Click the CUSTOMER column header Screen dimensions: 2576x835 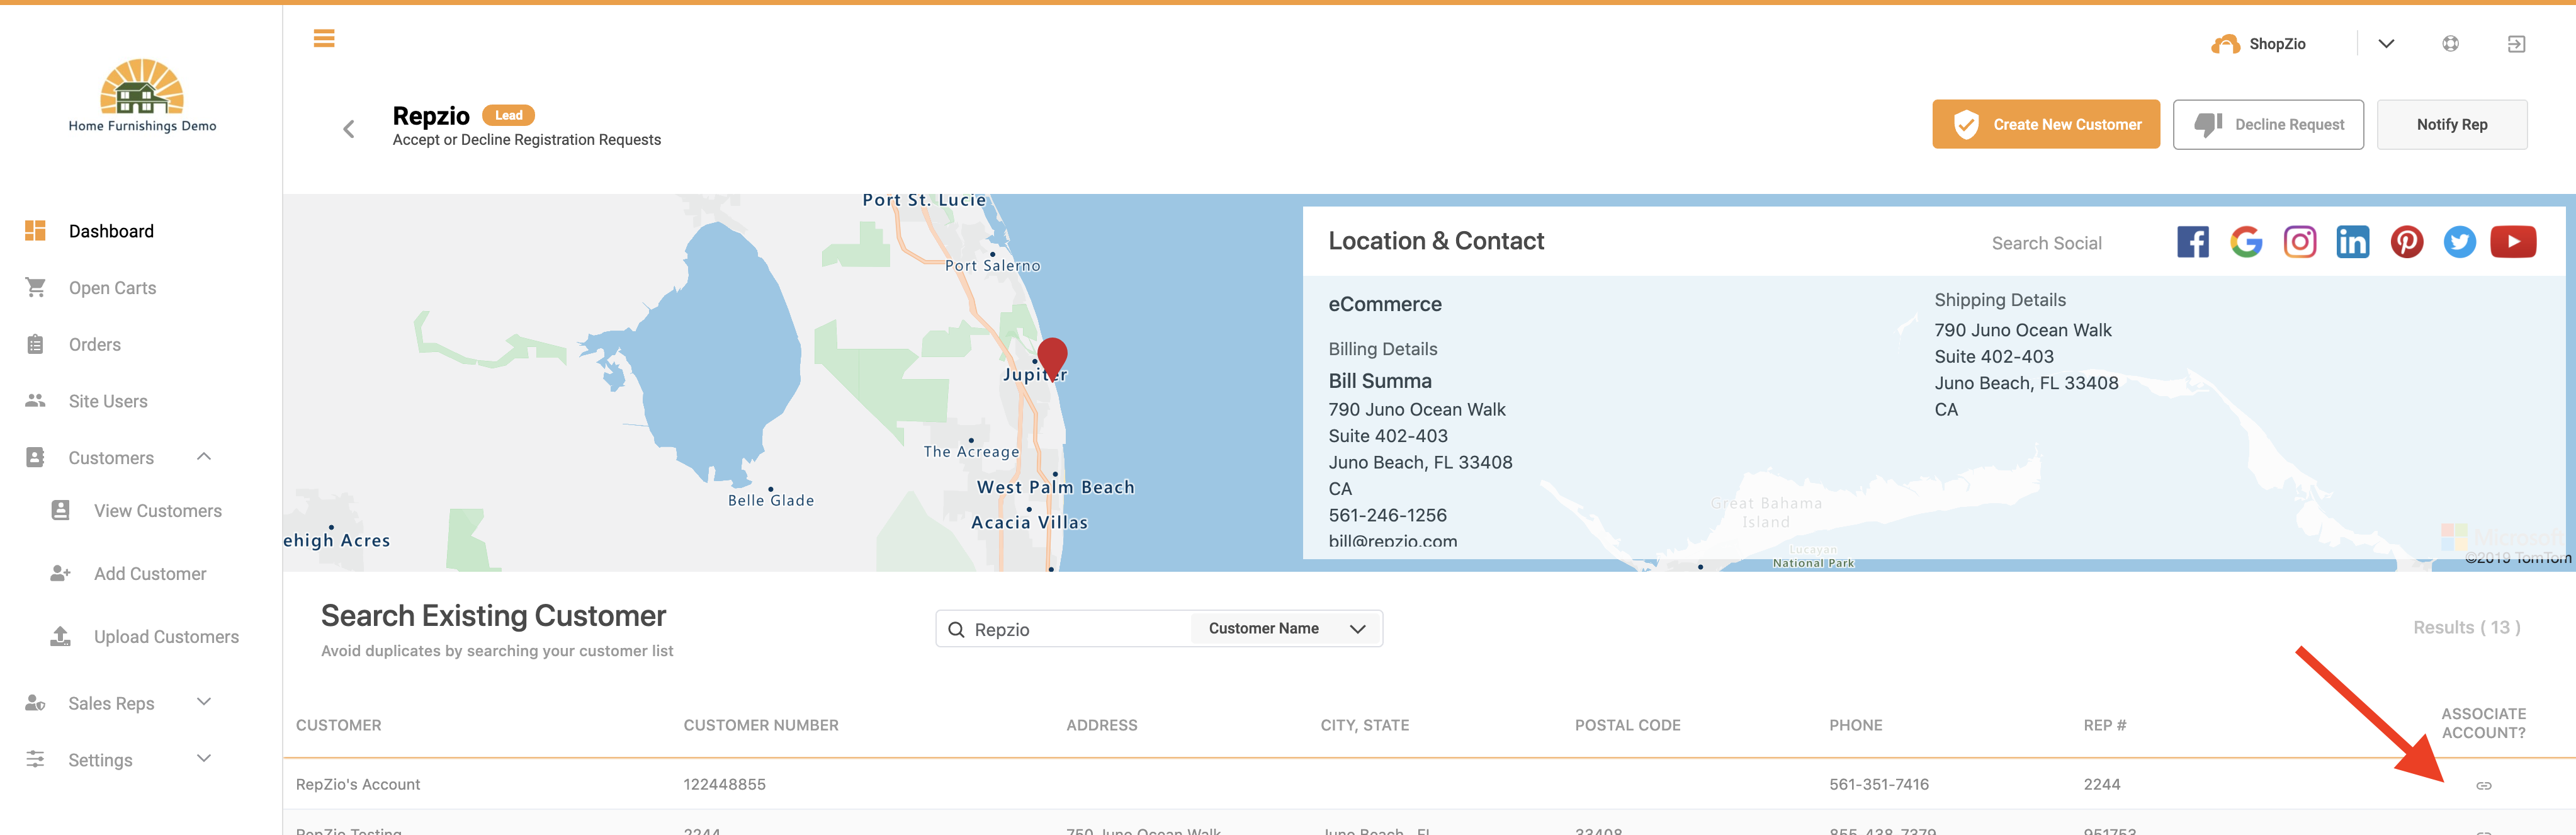(338, 726)
